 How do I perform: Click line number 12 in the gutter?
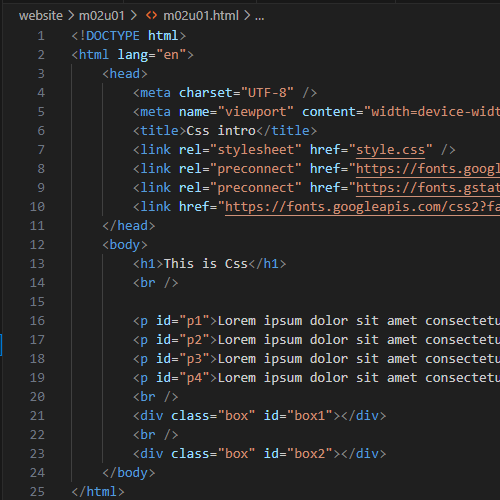[37, 245]
